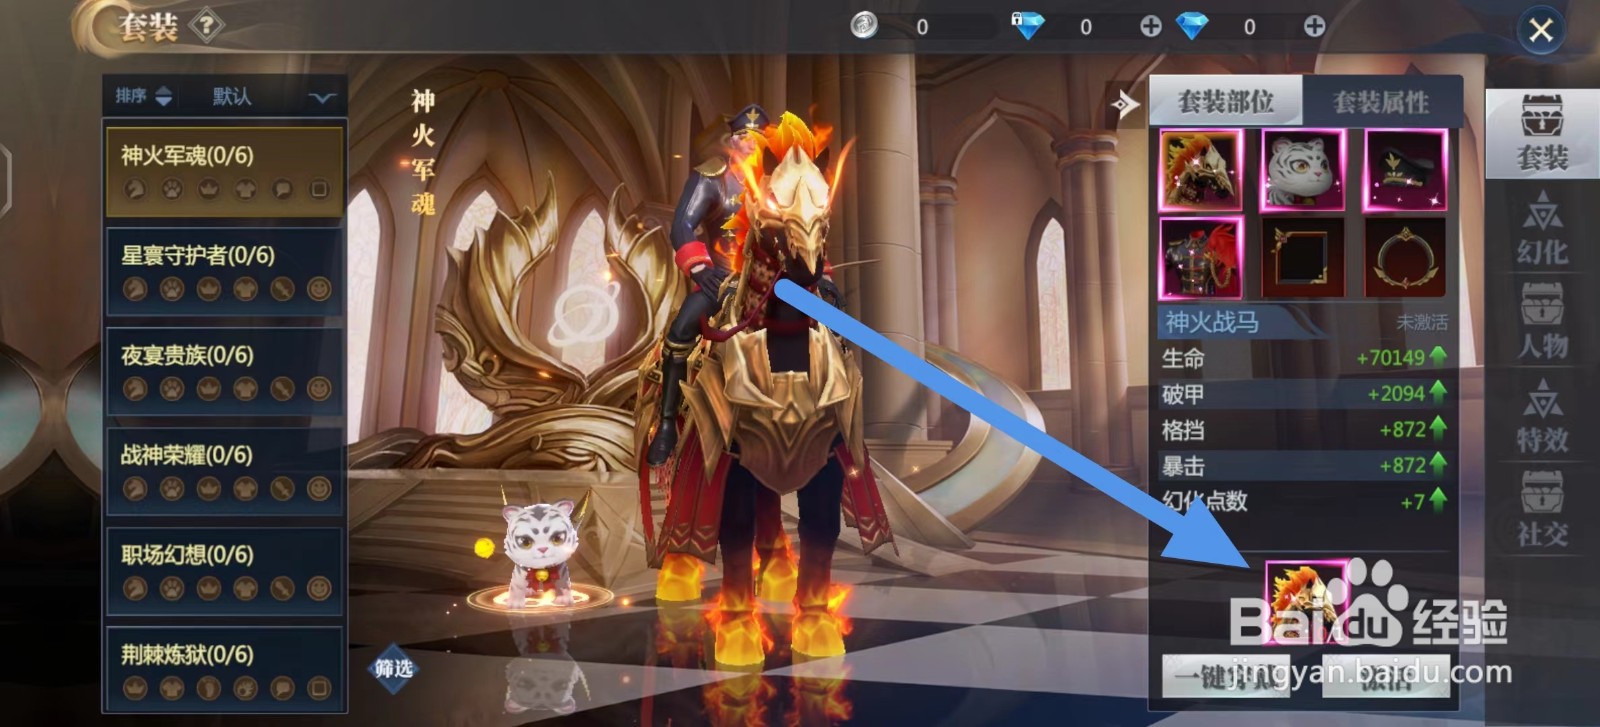Click the paw pet icon in 夜宴贵族 row
Image resolution: width=1600 pixels, height=727 pixels.
tap(172, 389)
